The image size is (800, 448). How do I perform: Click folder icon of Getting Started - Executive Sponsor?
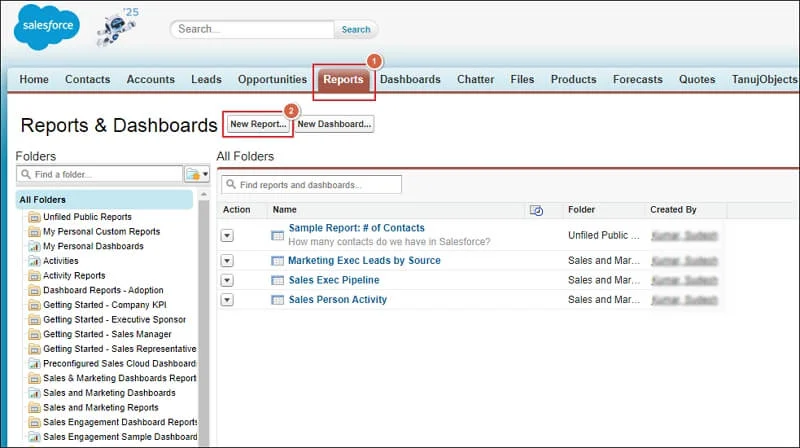[x=34, y=320]
